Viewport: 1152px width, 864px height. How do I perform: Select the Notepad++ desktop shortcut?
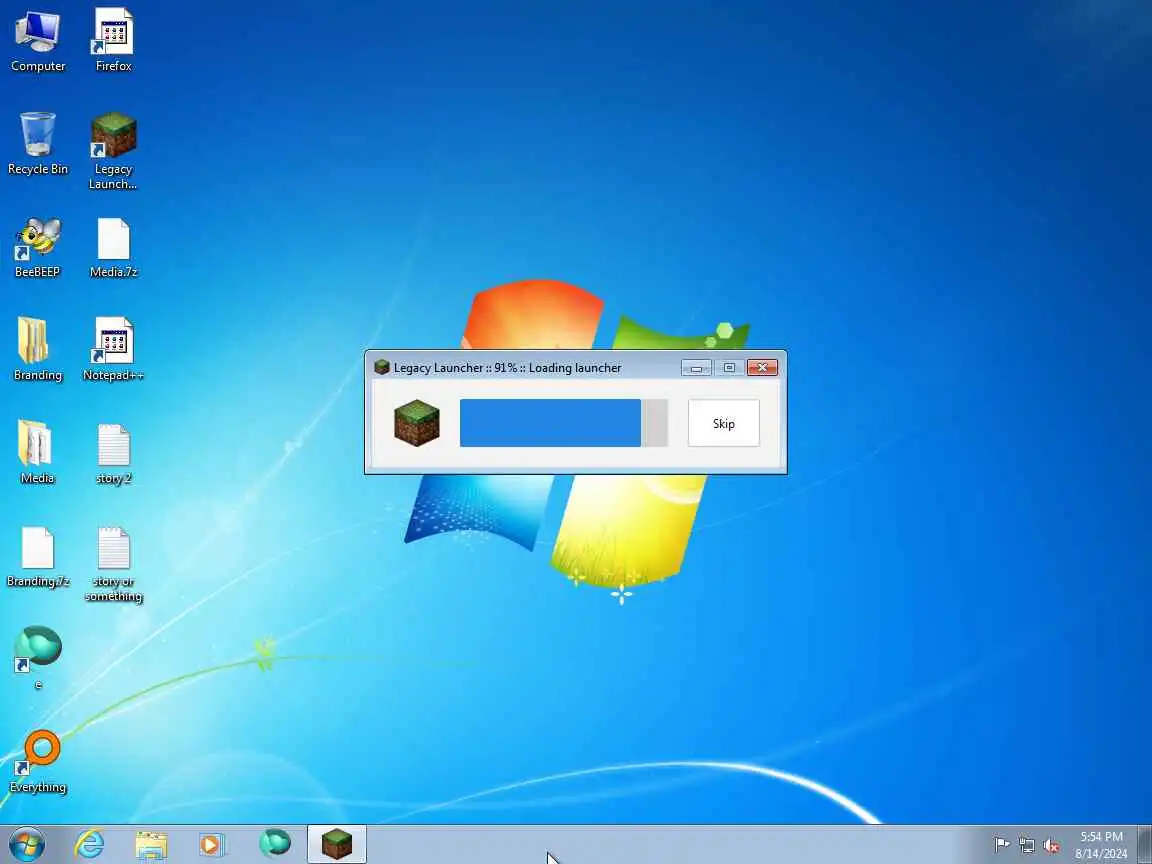113,350
